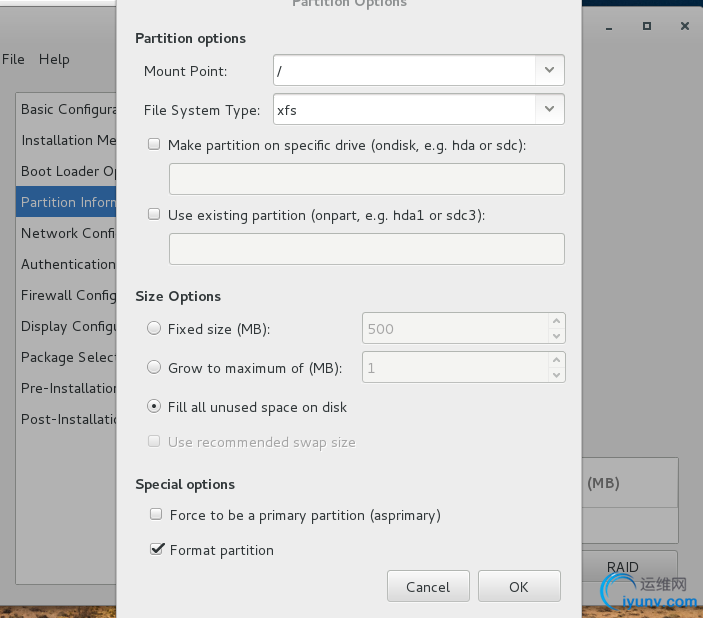Uncheck the Format partition checkbox
Viewport: 703px width, 618px height.
click(155, 549)
